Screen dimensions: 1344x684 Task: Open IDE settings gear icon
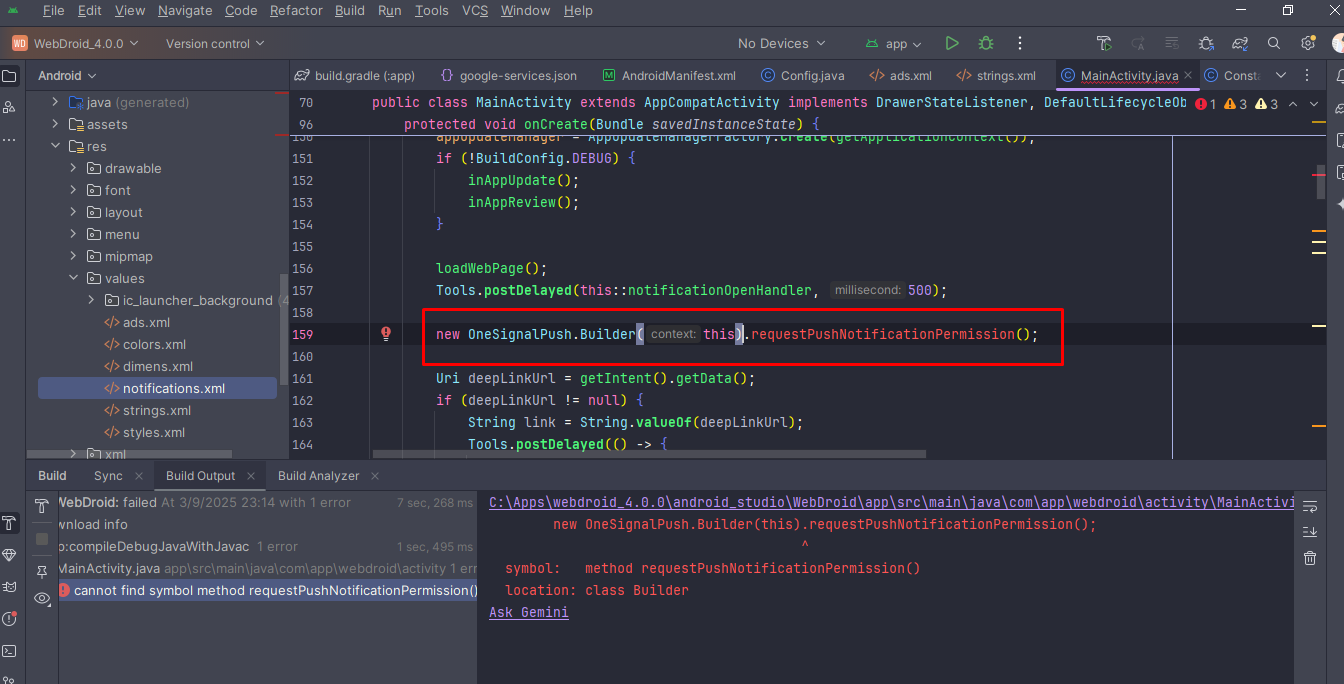pos(1308,43)
